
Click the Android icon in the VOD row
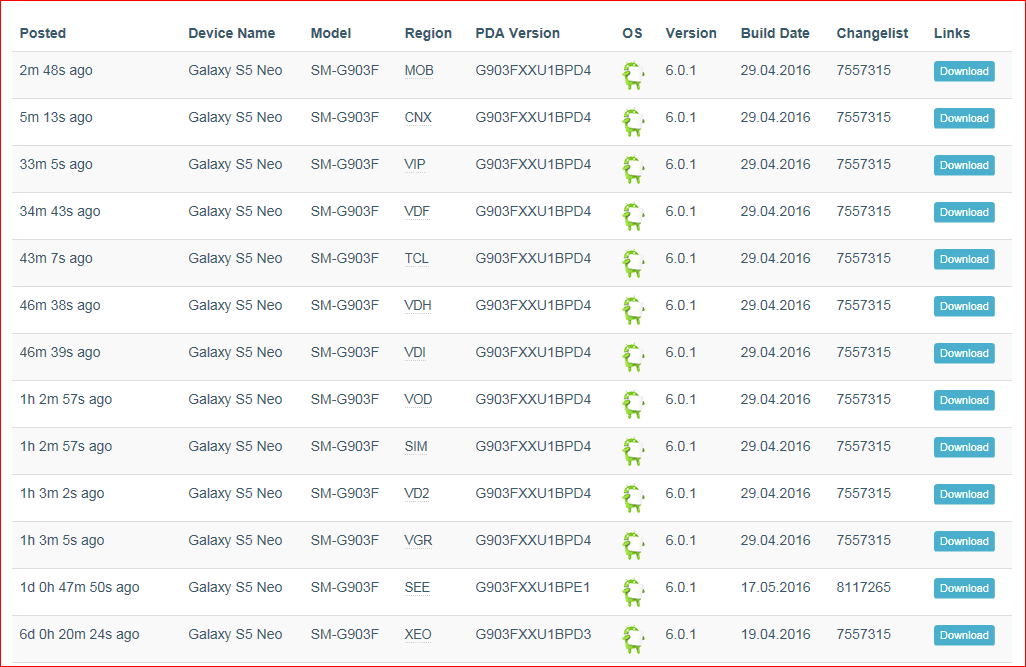tap(633, 405)
